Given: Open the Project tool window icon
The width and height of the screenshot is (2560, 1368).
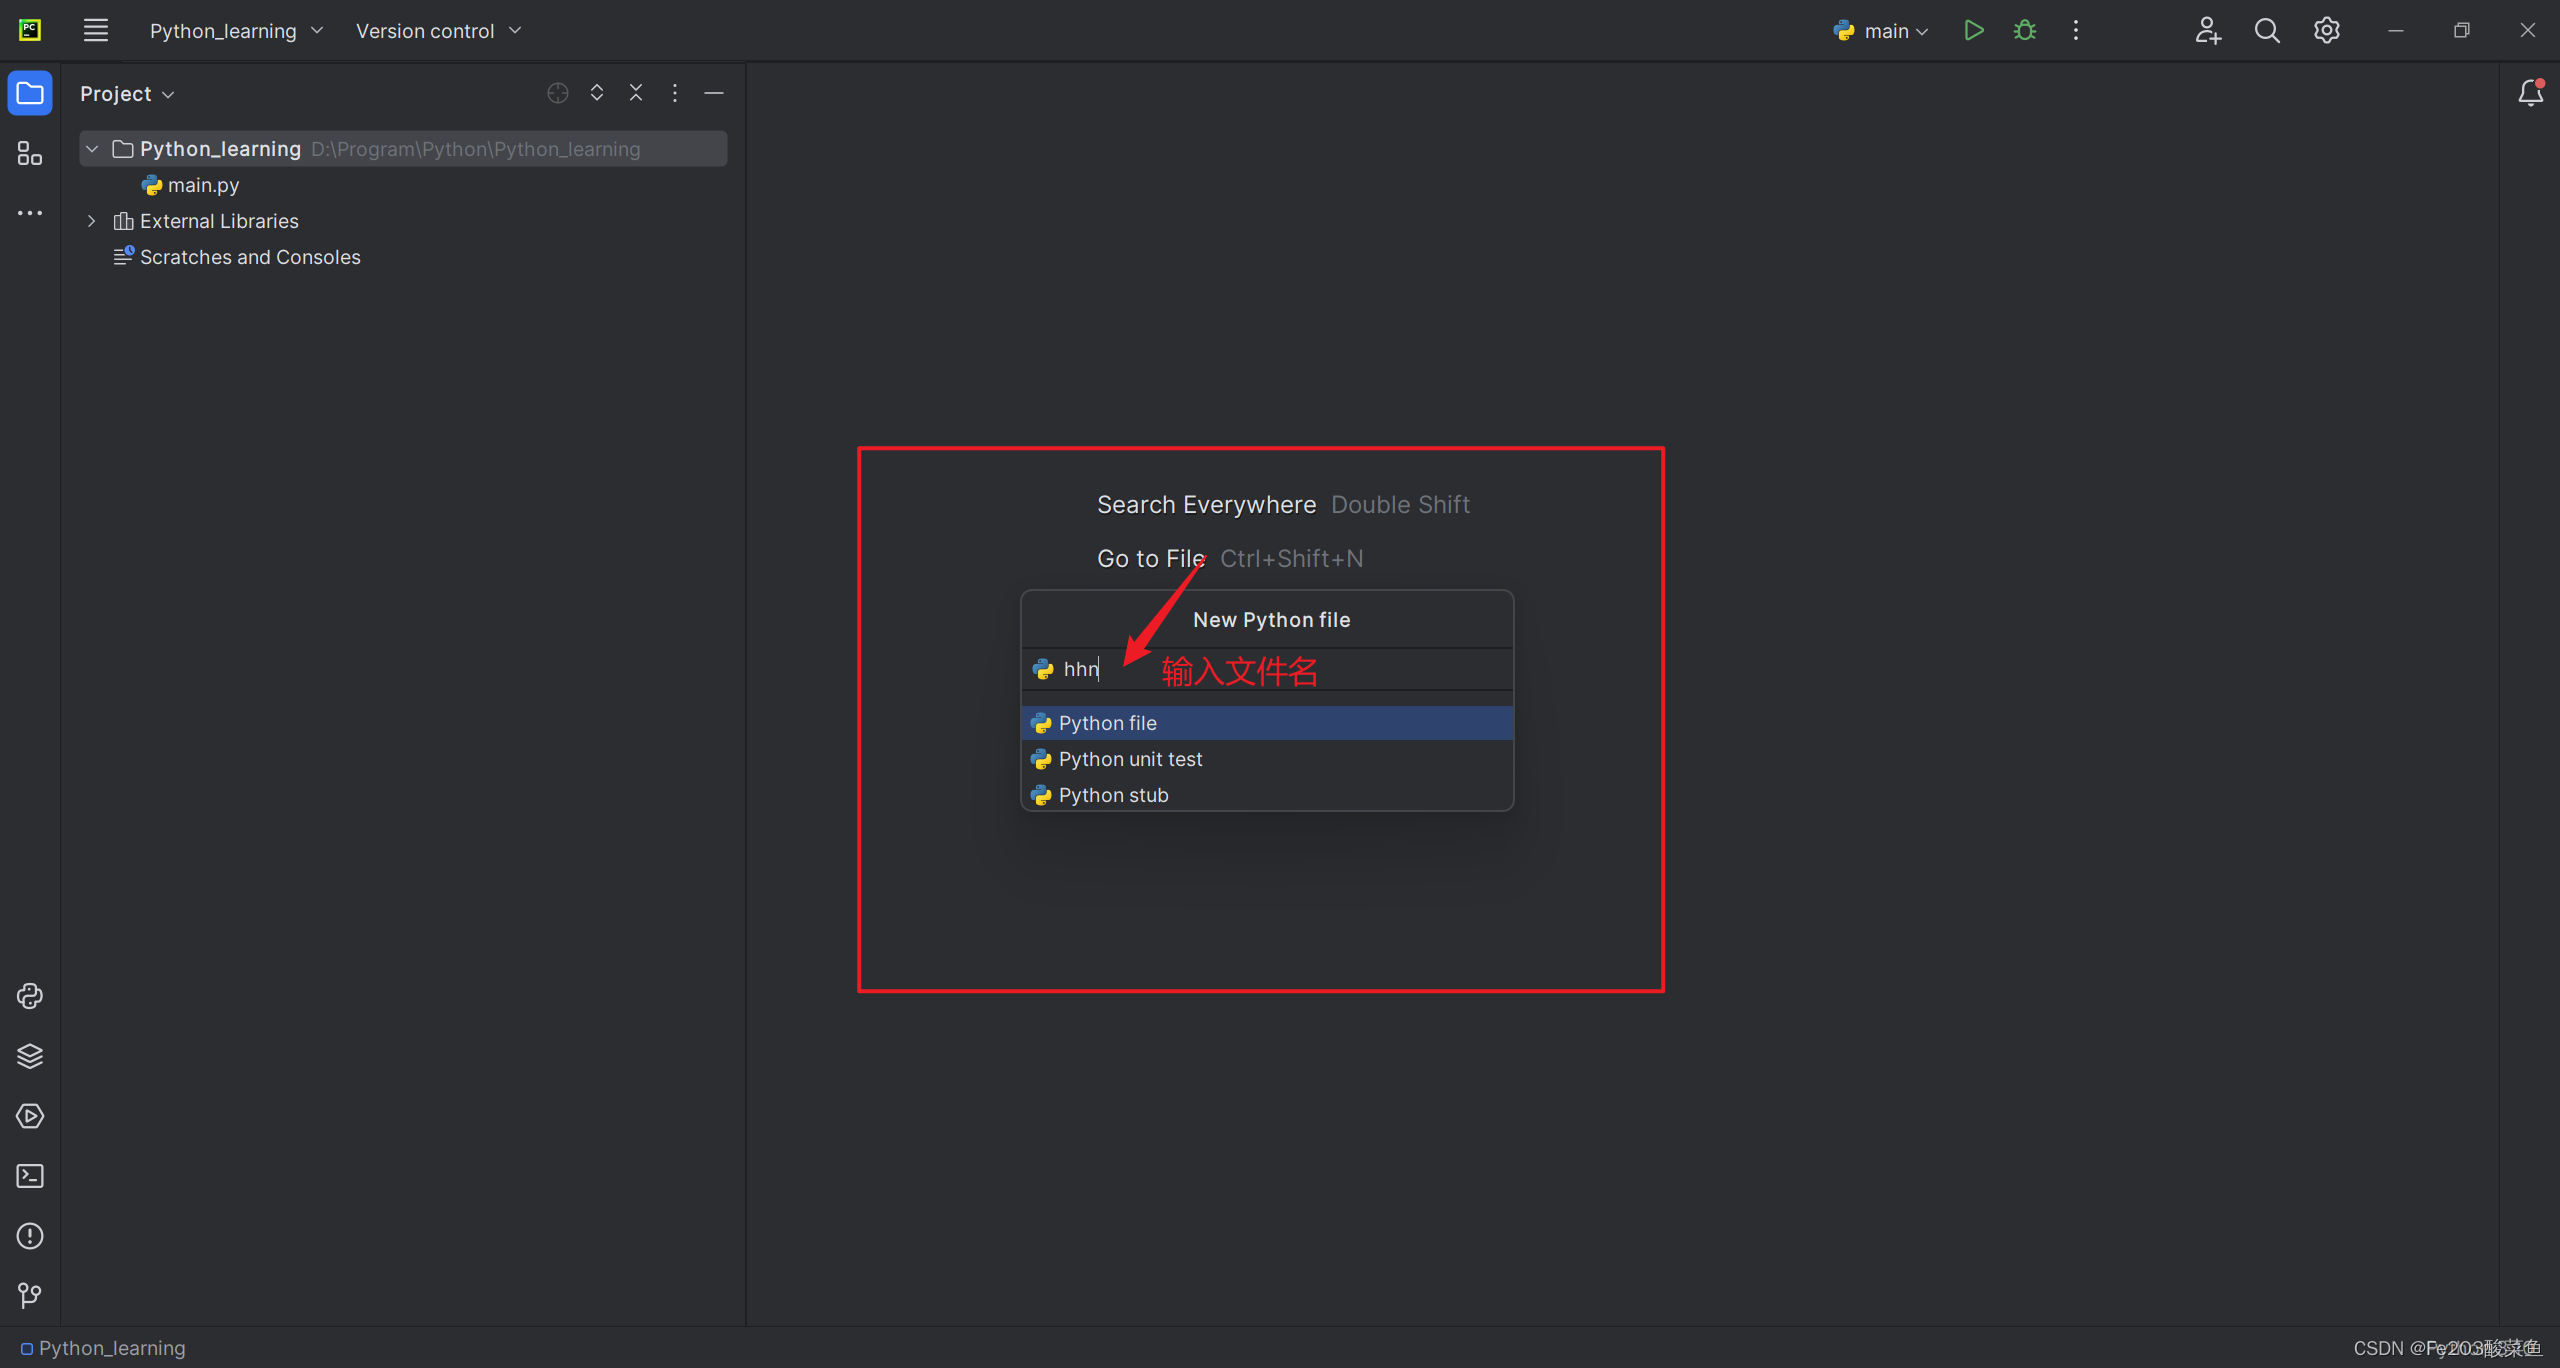Looking at the screenshot, I should point(30,93).
